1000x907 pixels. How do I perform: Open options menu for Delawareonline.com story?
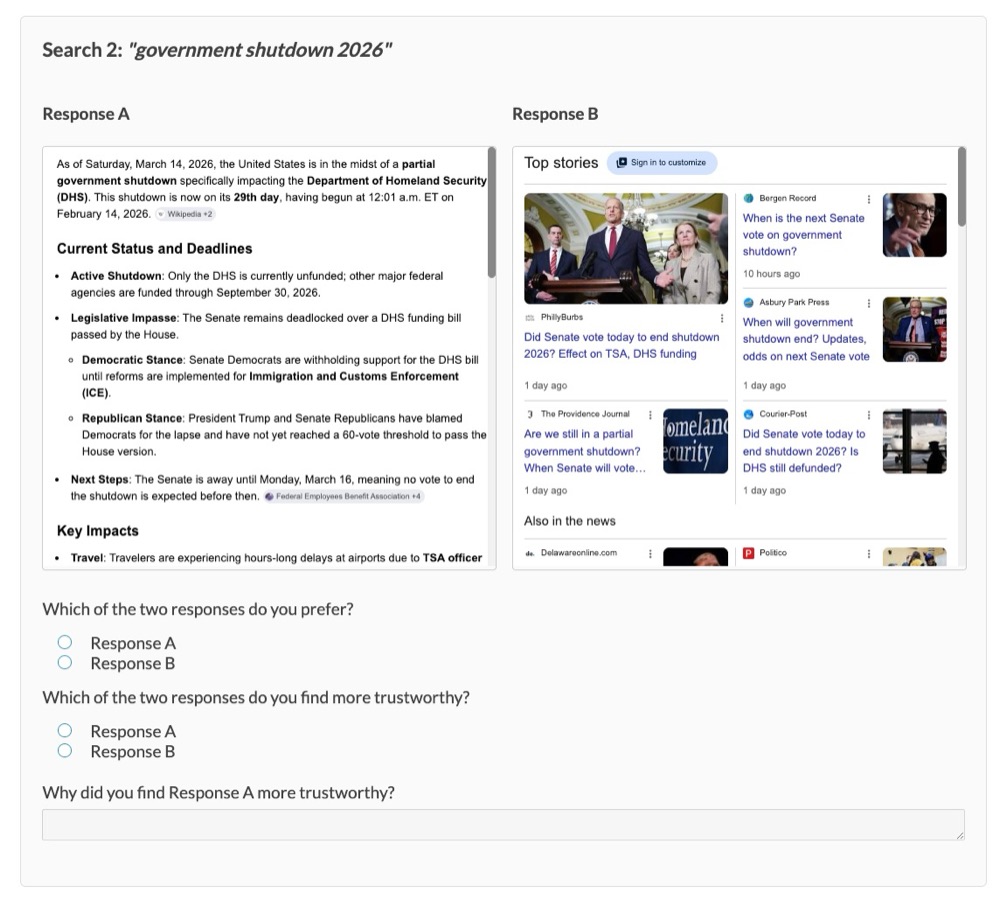tap(651, 554)
